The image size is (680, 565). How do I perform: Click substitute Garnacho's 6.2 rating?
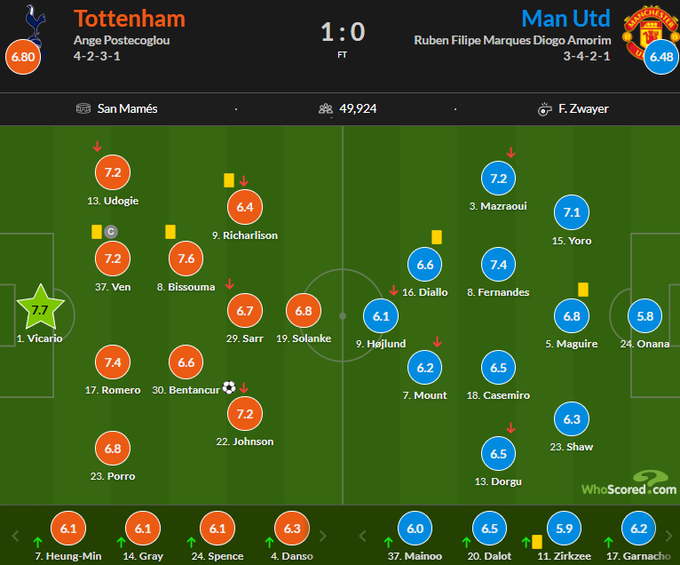pos(638,528)
